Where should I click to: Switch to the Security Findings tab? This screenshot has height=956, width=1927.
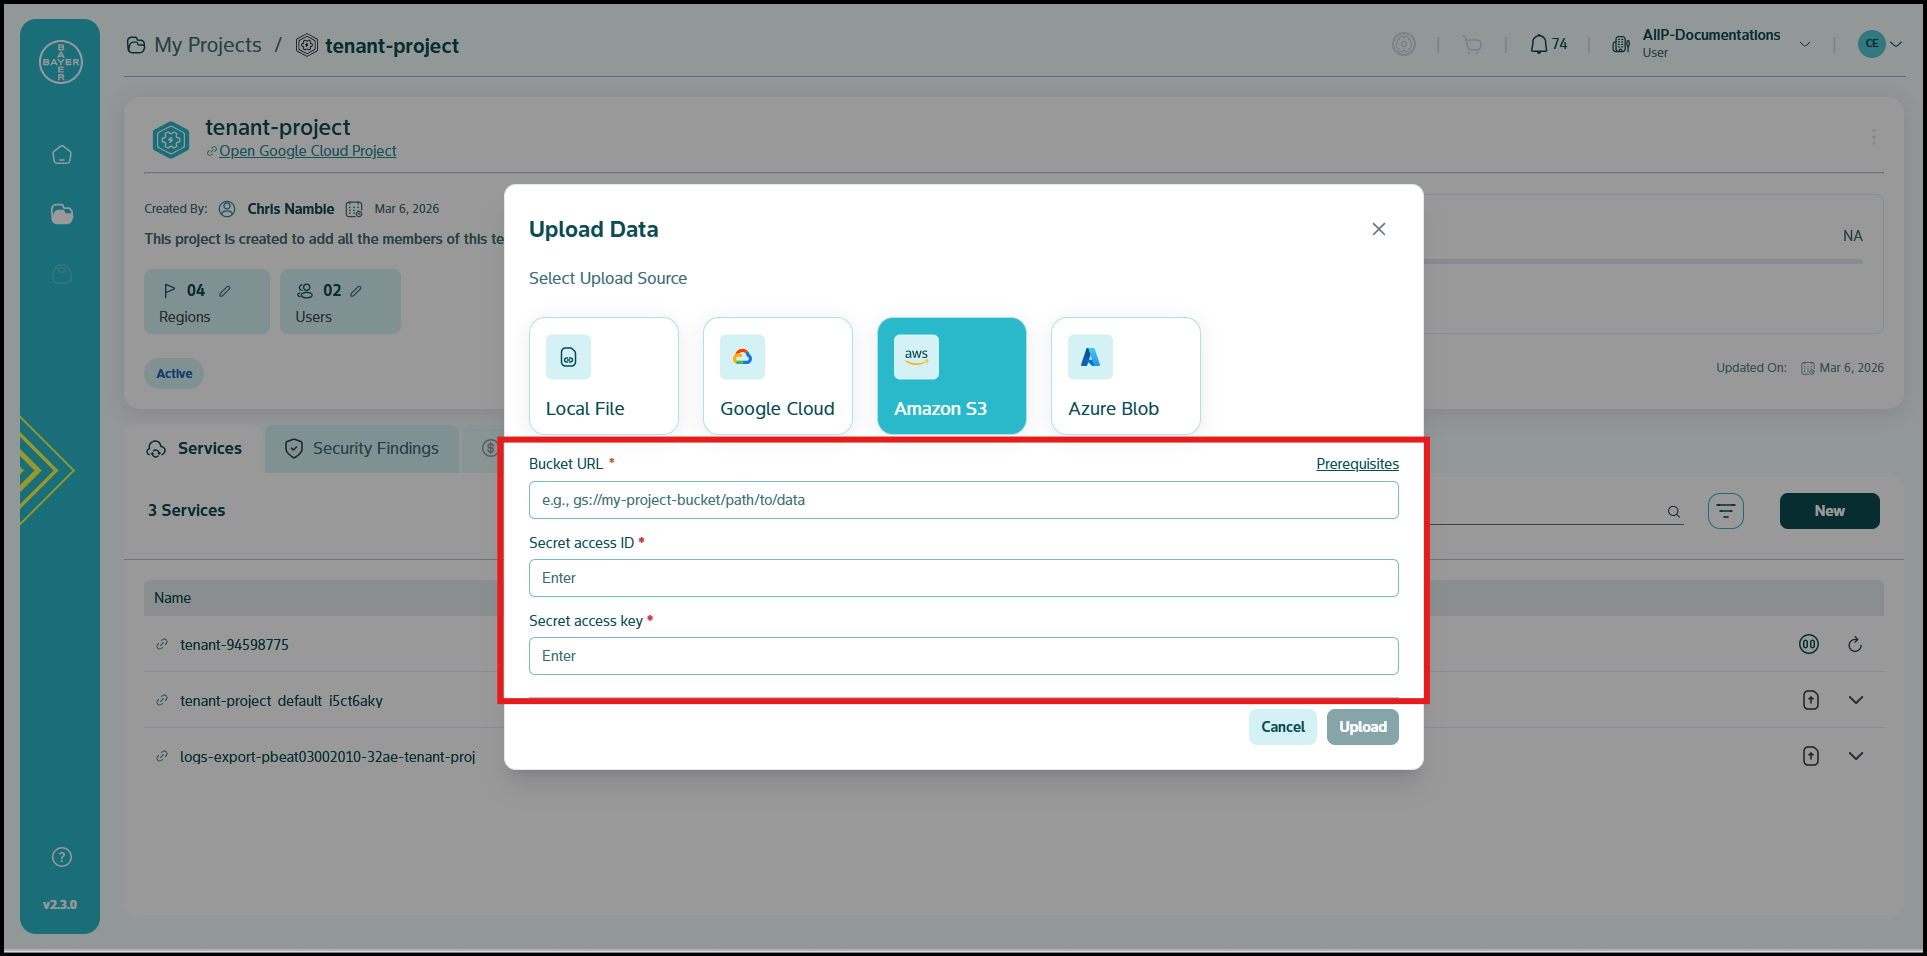(x=362, y=449)
